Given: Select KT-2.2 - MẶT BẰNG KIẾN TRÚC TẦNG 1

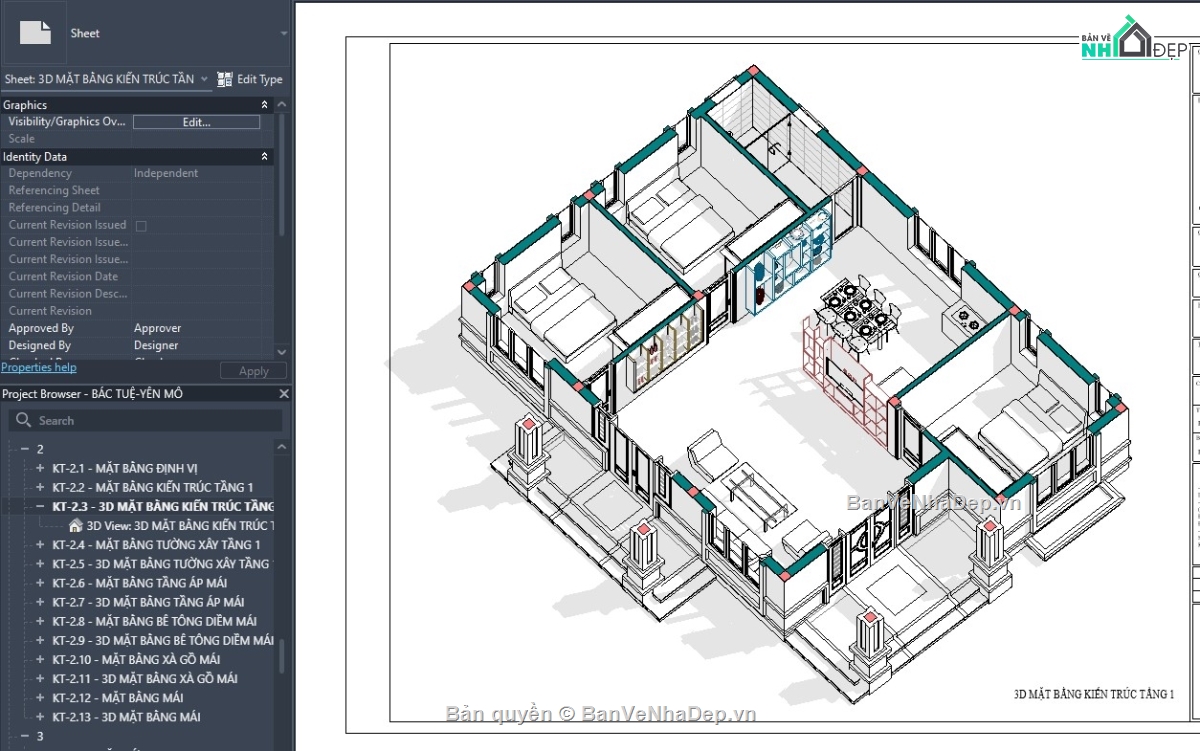Looking at the screenshot, I should pos(153,487).
